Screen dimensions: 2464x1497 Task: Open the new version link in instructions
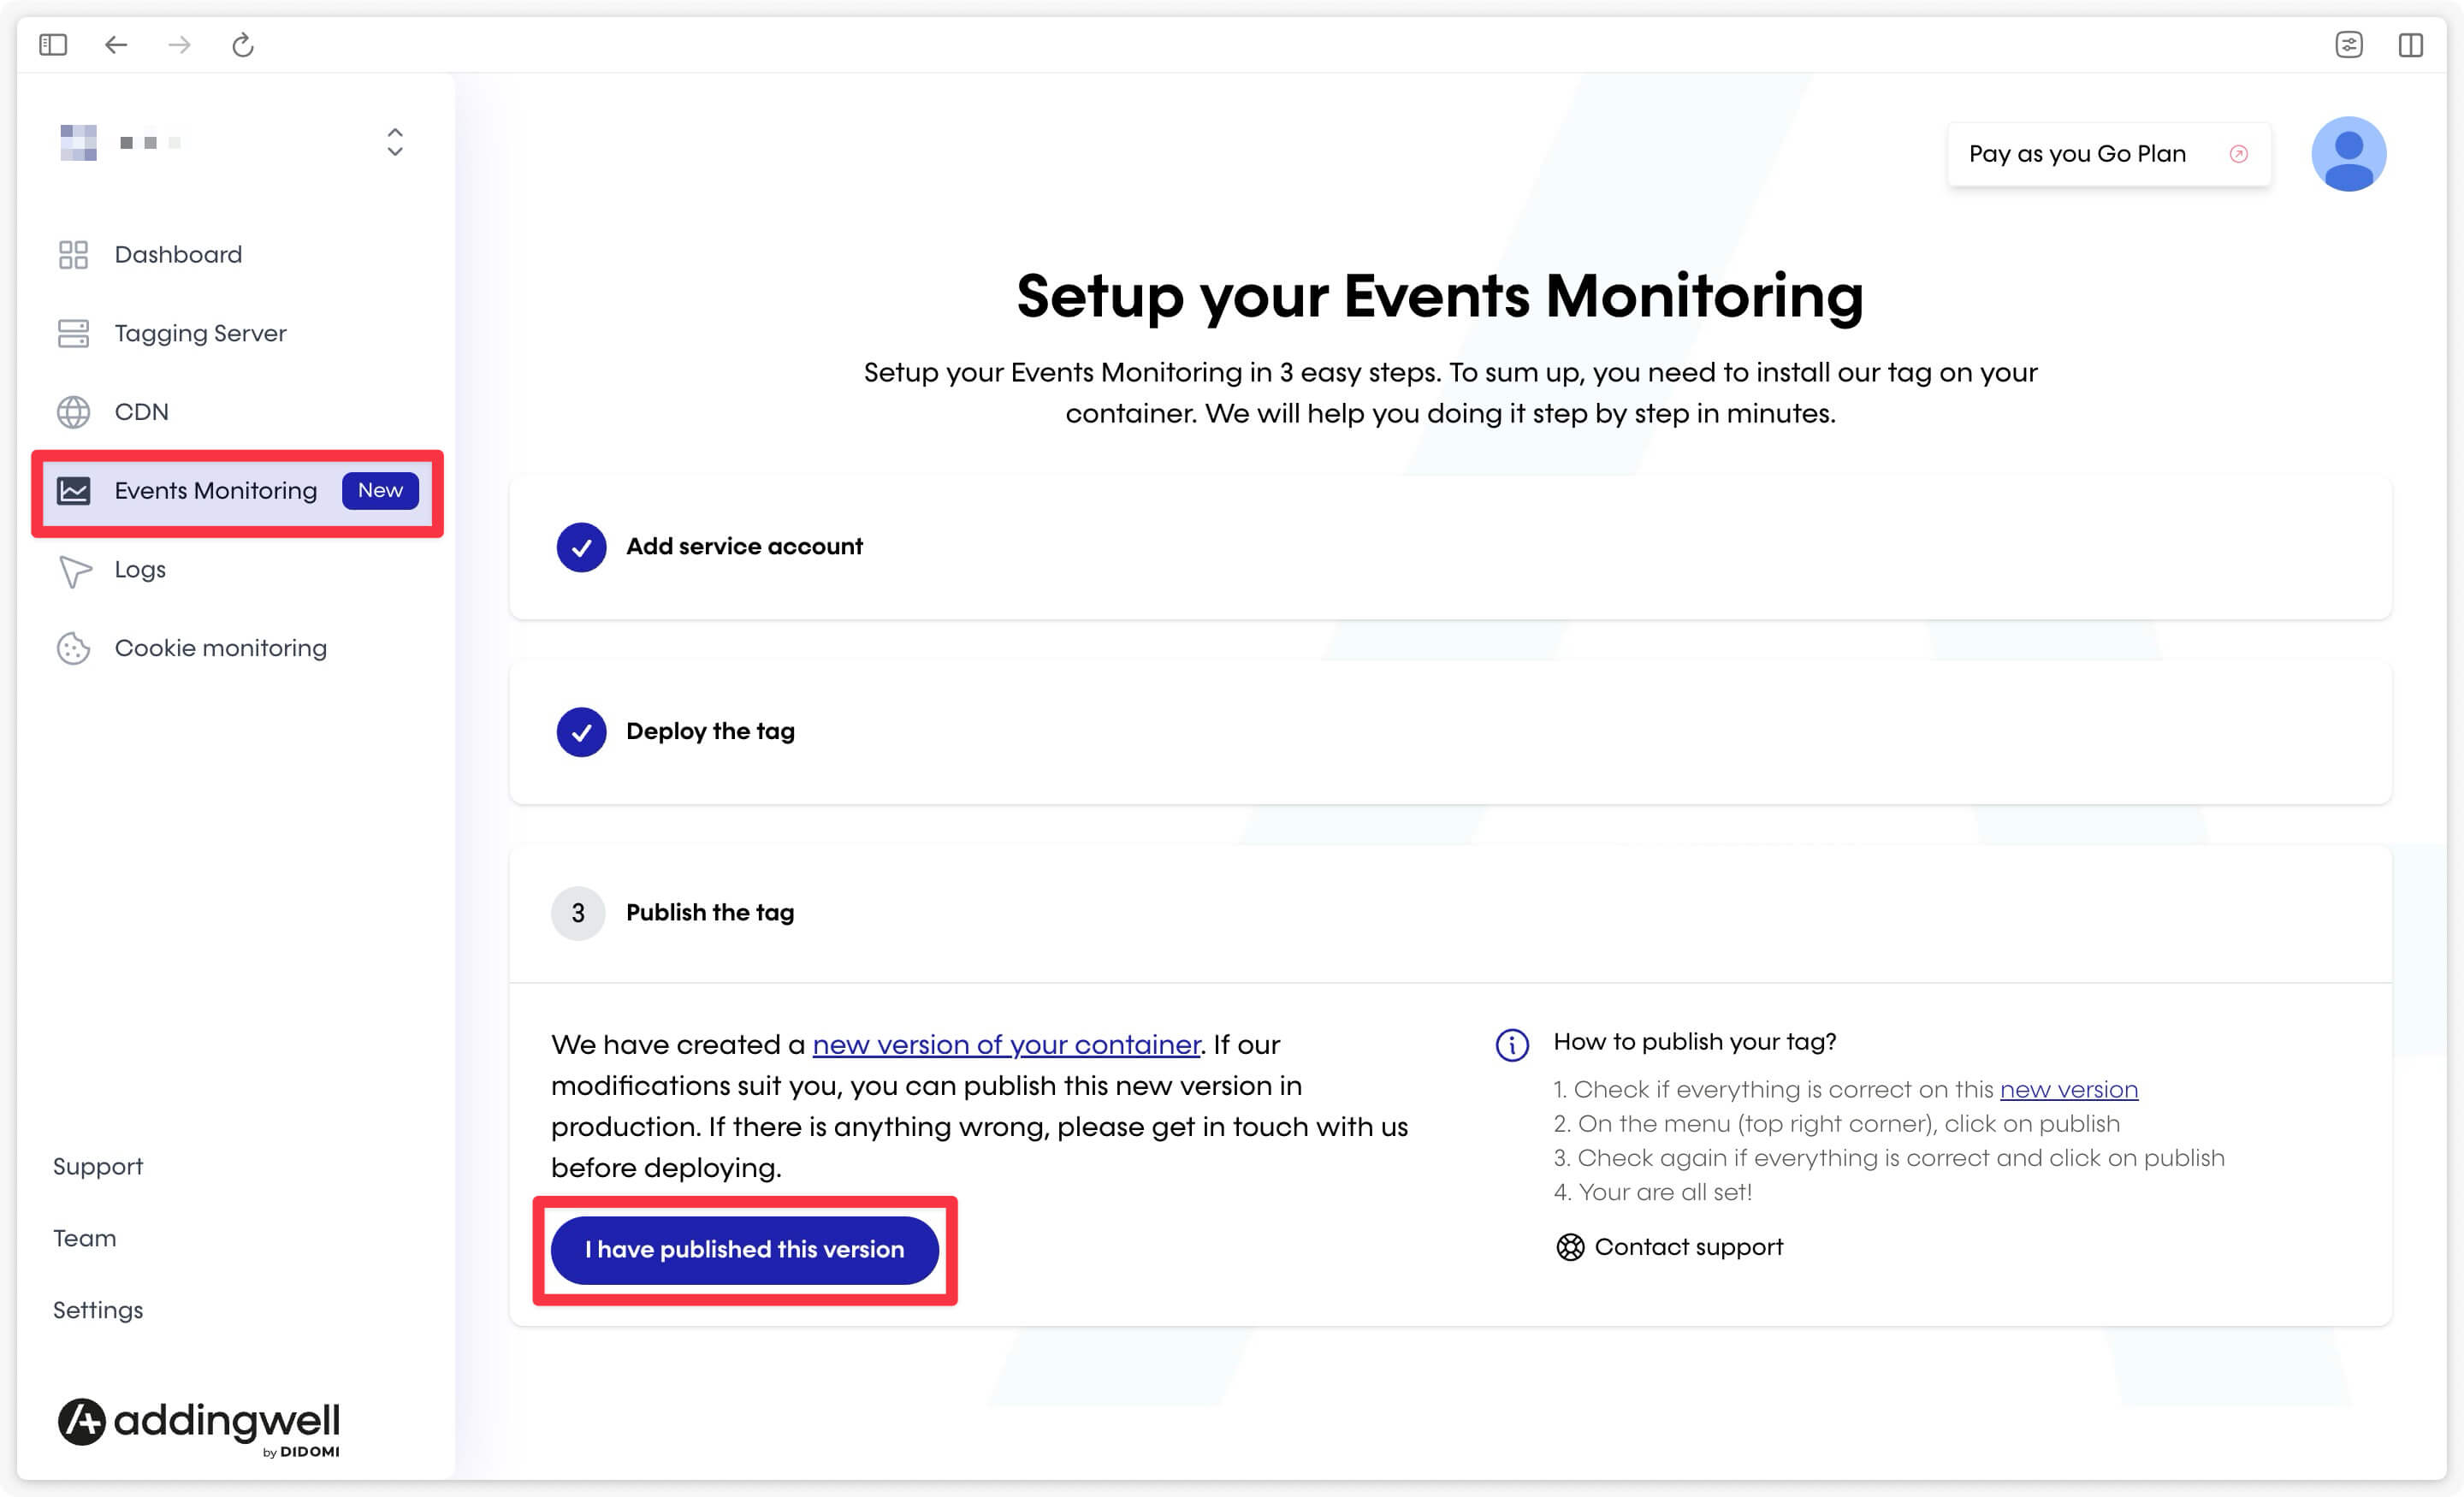point(2068,1089)
